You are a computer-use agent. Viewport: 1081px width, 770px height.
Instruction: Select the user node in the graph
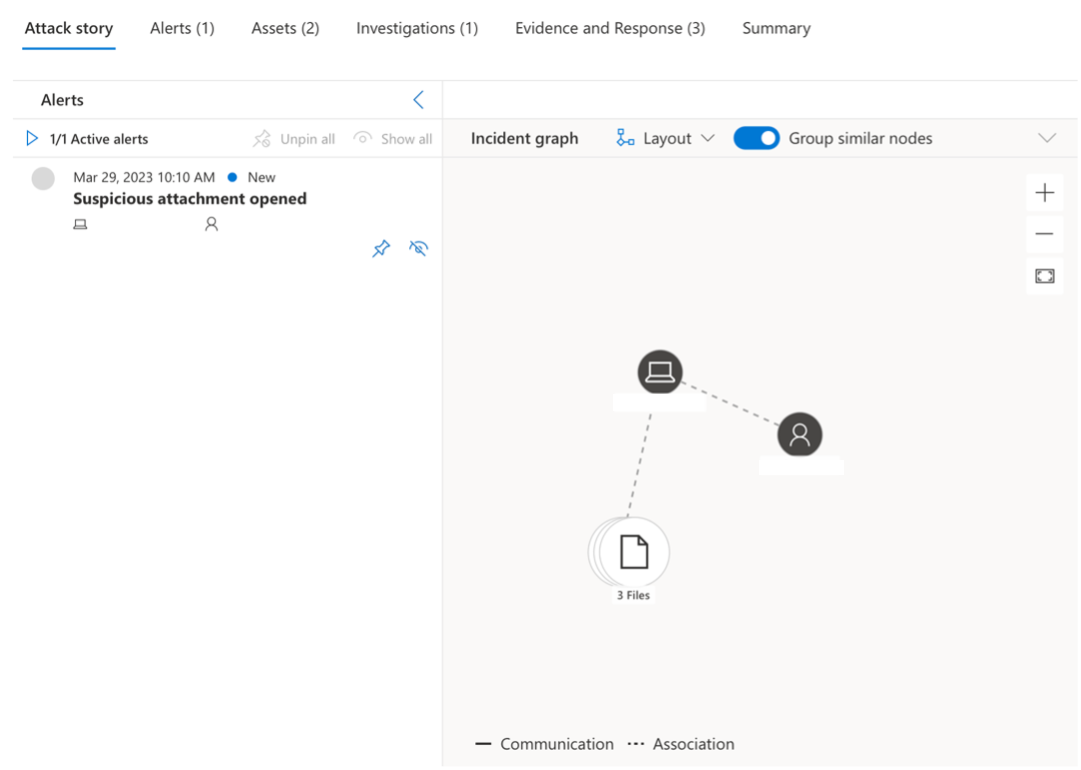click(800, 434)
